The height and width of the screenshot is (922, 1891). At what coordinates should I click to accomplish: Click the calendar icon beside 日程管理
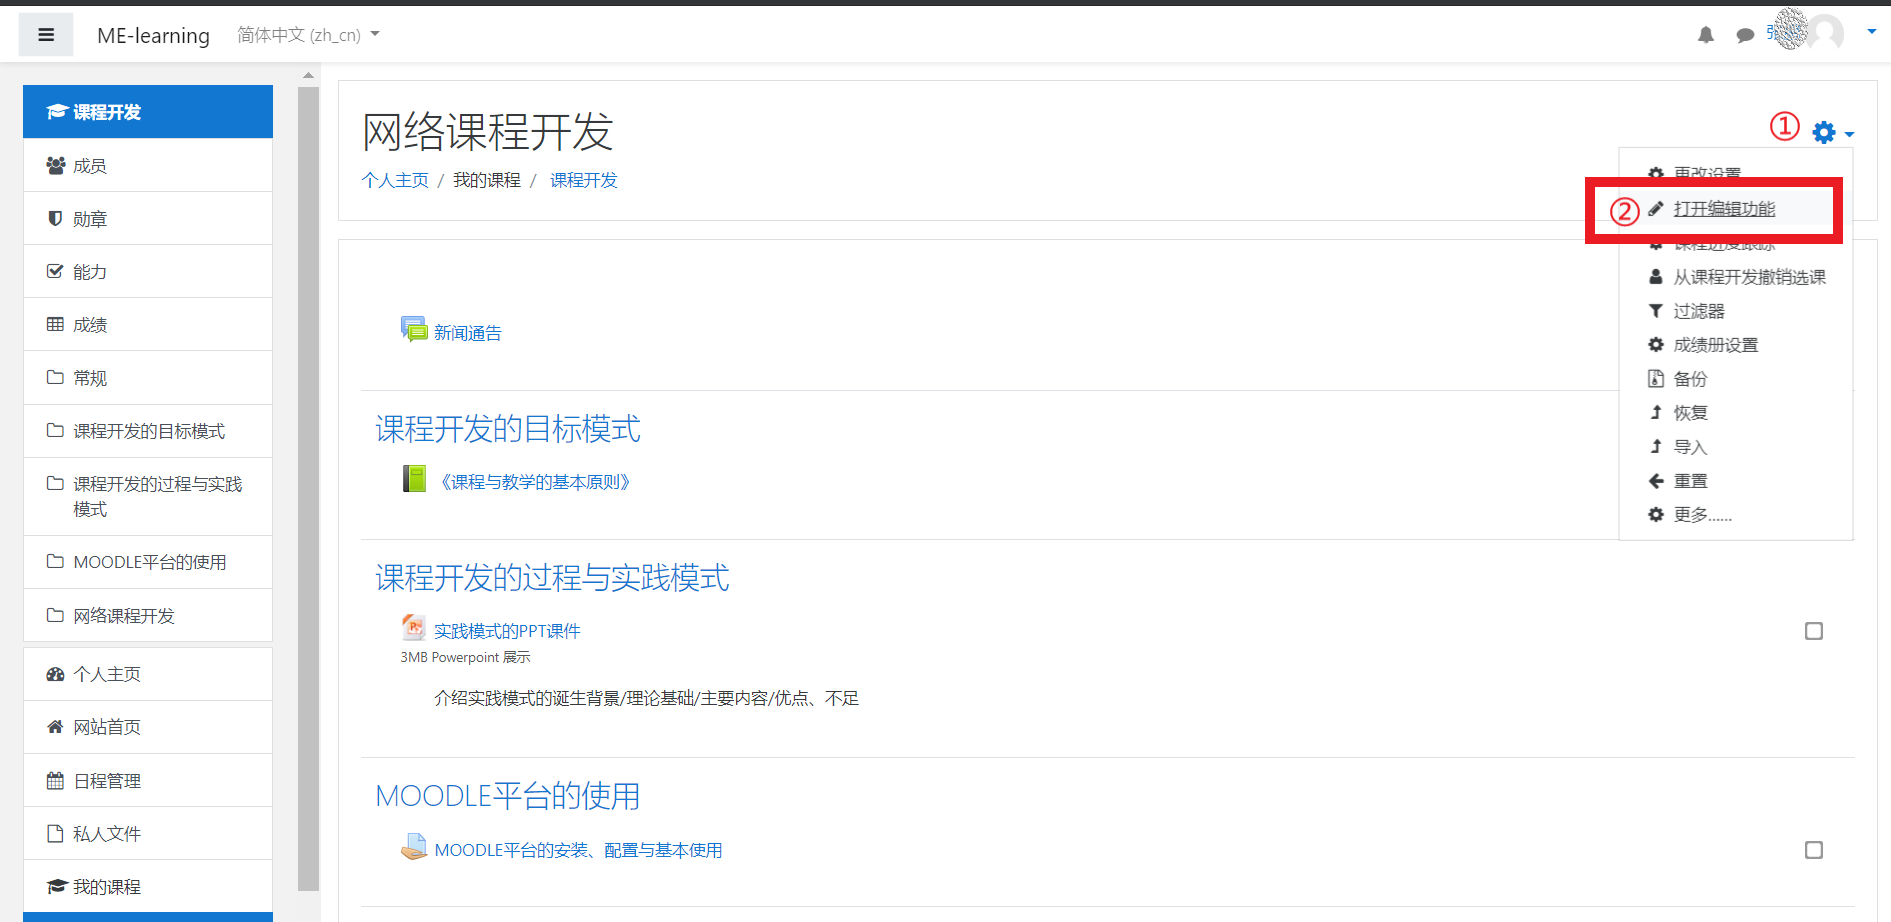pos(55,780)
